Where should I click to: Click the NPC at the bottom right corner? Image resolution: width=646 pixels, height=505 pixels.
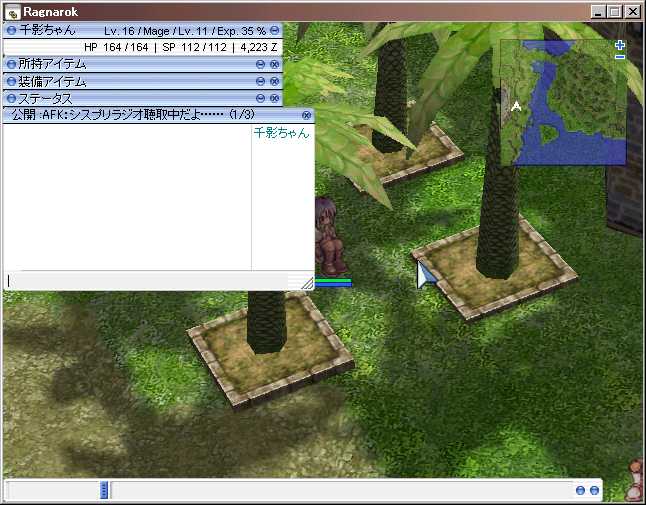[634, 480]
